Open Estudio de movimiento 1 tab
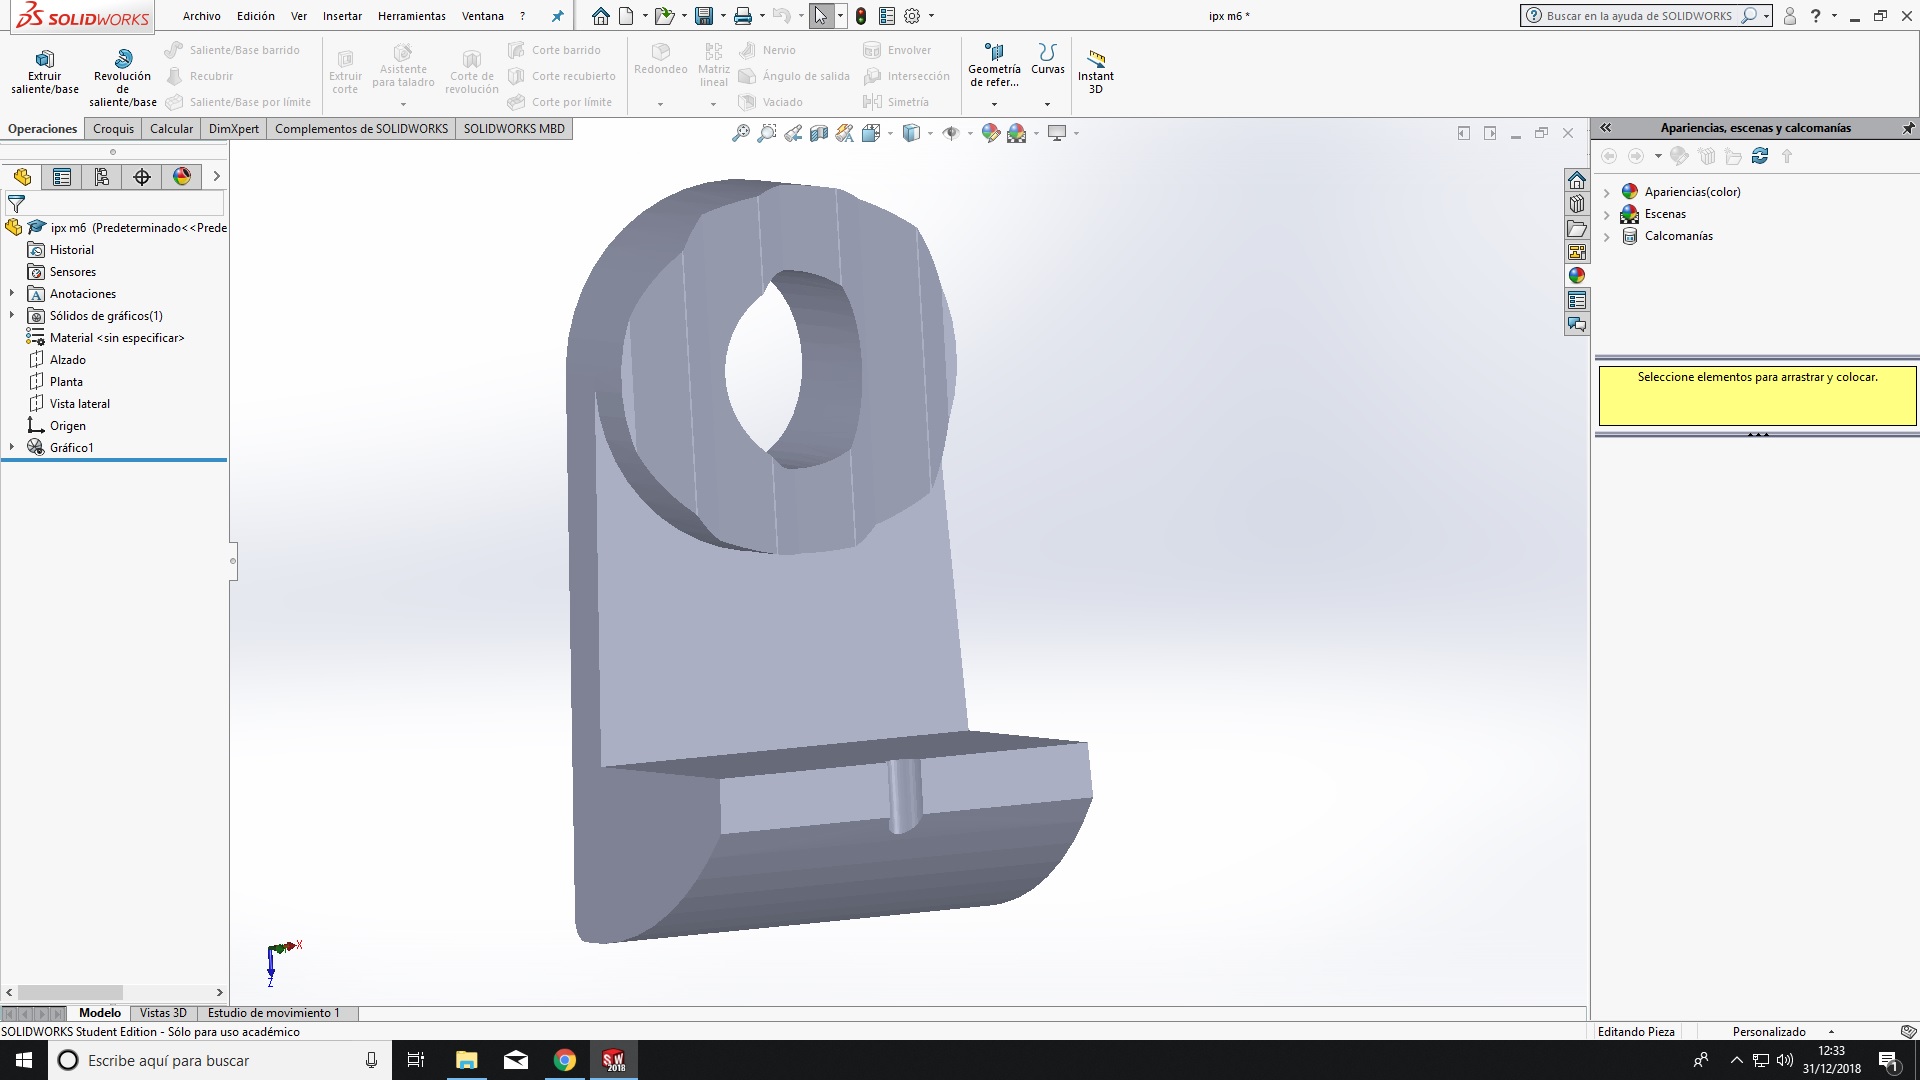 coord(274,1013)
